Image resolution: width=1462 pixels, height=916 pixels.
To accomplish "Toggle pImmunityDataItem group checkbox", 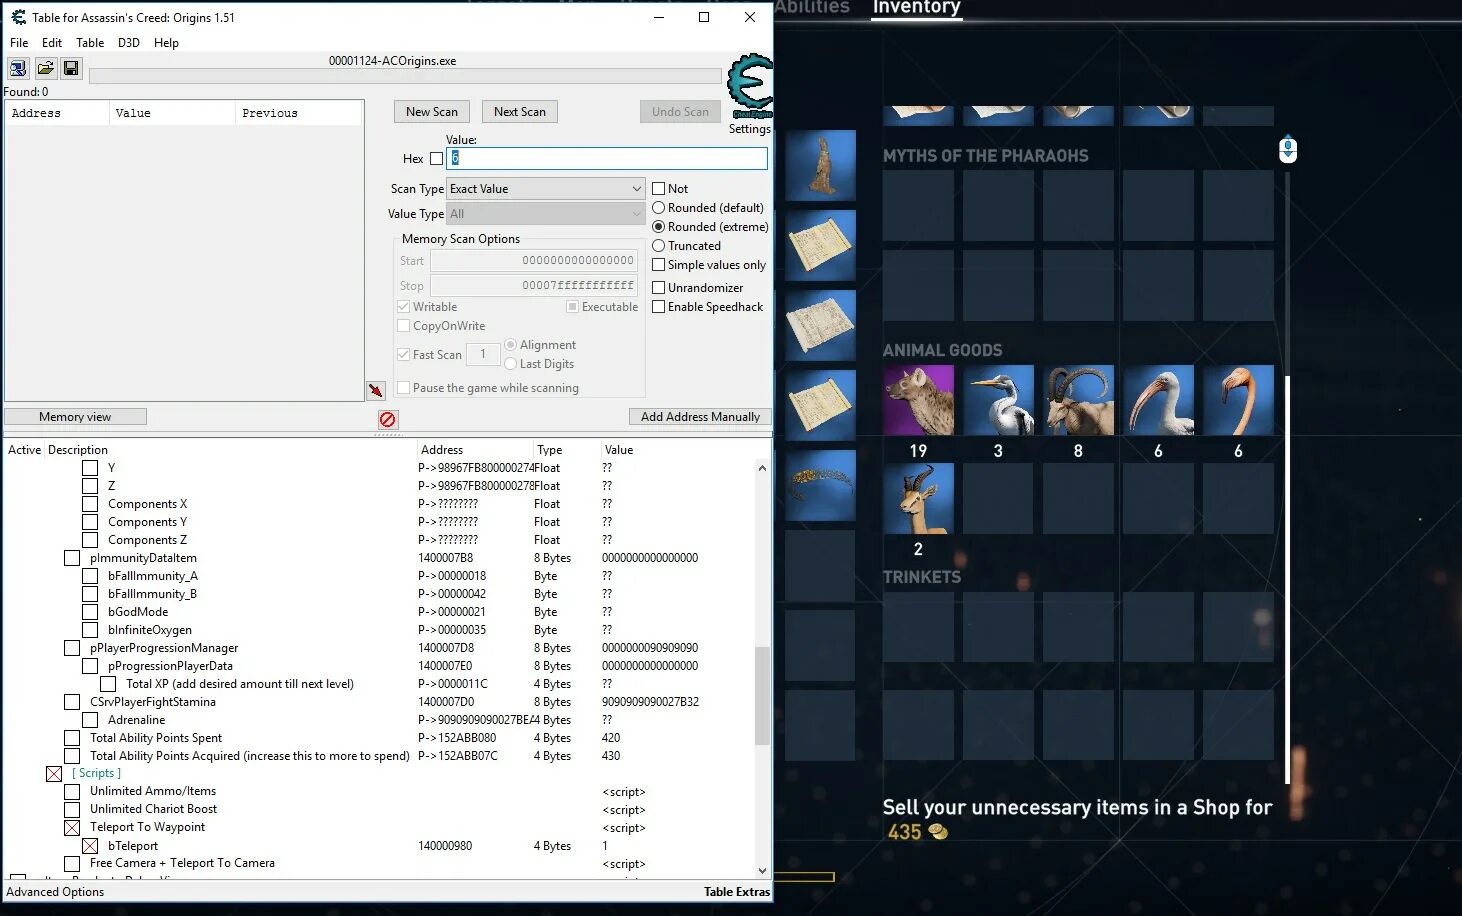I will 72,558.
